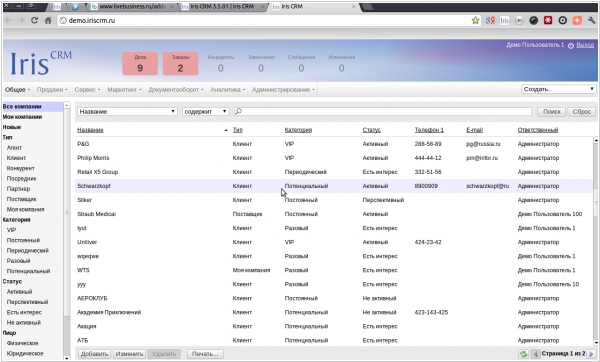Image resolution: width=600 pixels, height=362 pixels.
Task: Click the orange plus extension icon
Action: (577, 20)
